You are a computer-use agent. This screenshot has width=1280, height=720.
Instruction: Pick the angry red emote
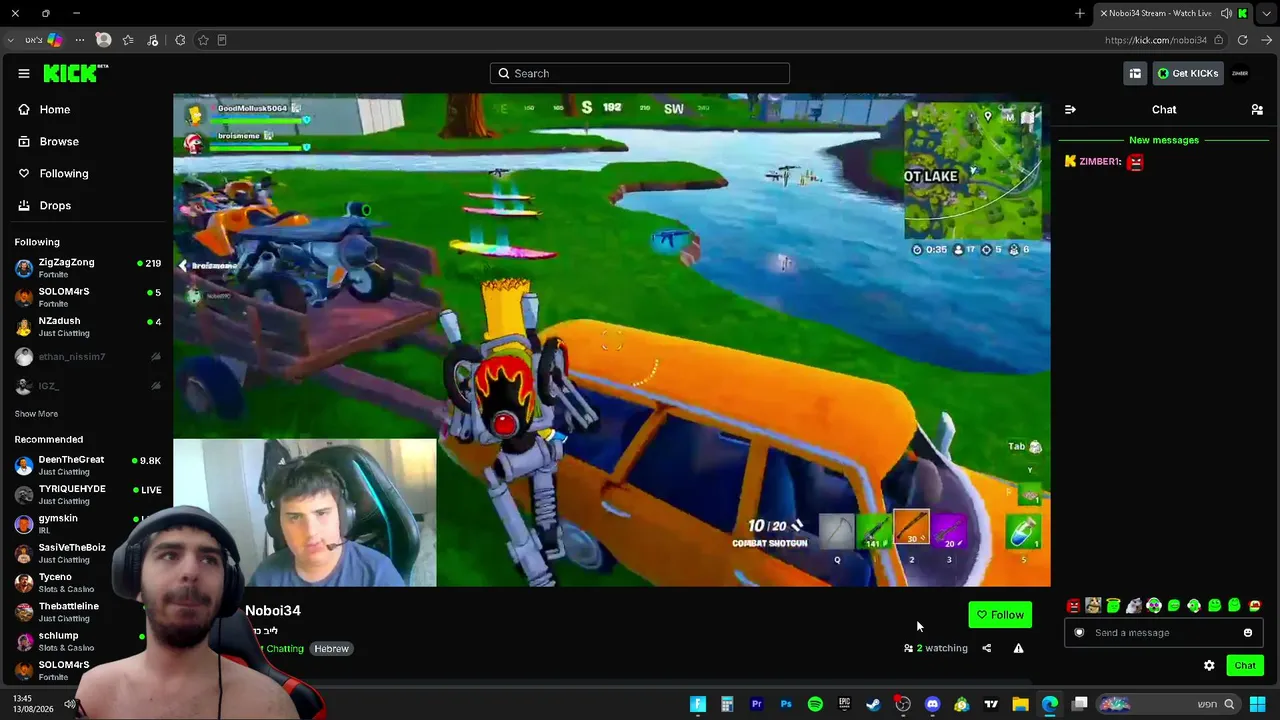click(1073, 605)
